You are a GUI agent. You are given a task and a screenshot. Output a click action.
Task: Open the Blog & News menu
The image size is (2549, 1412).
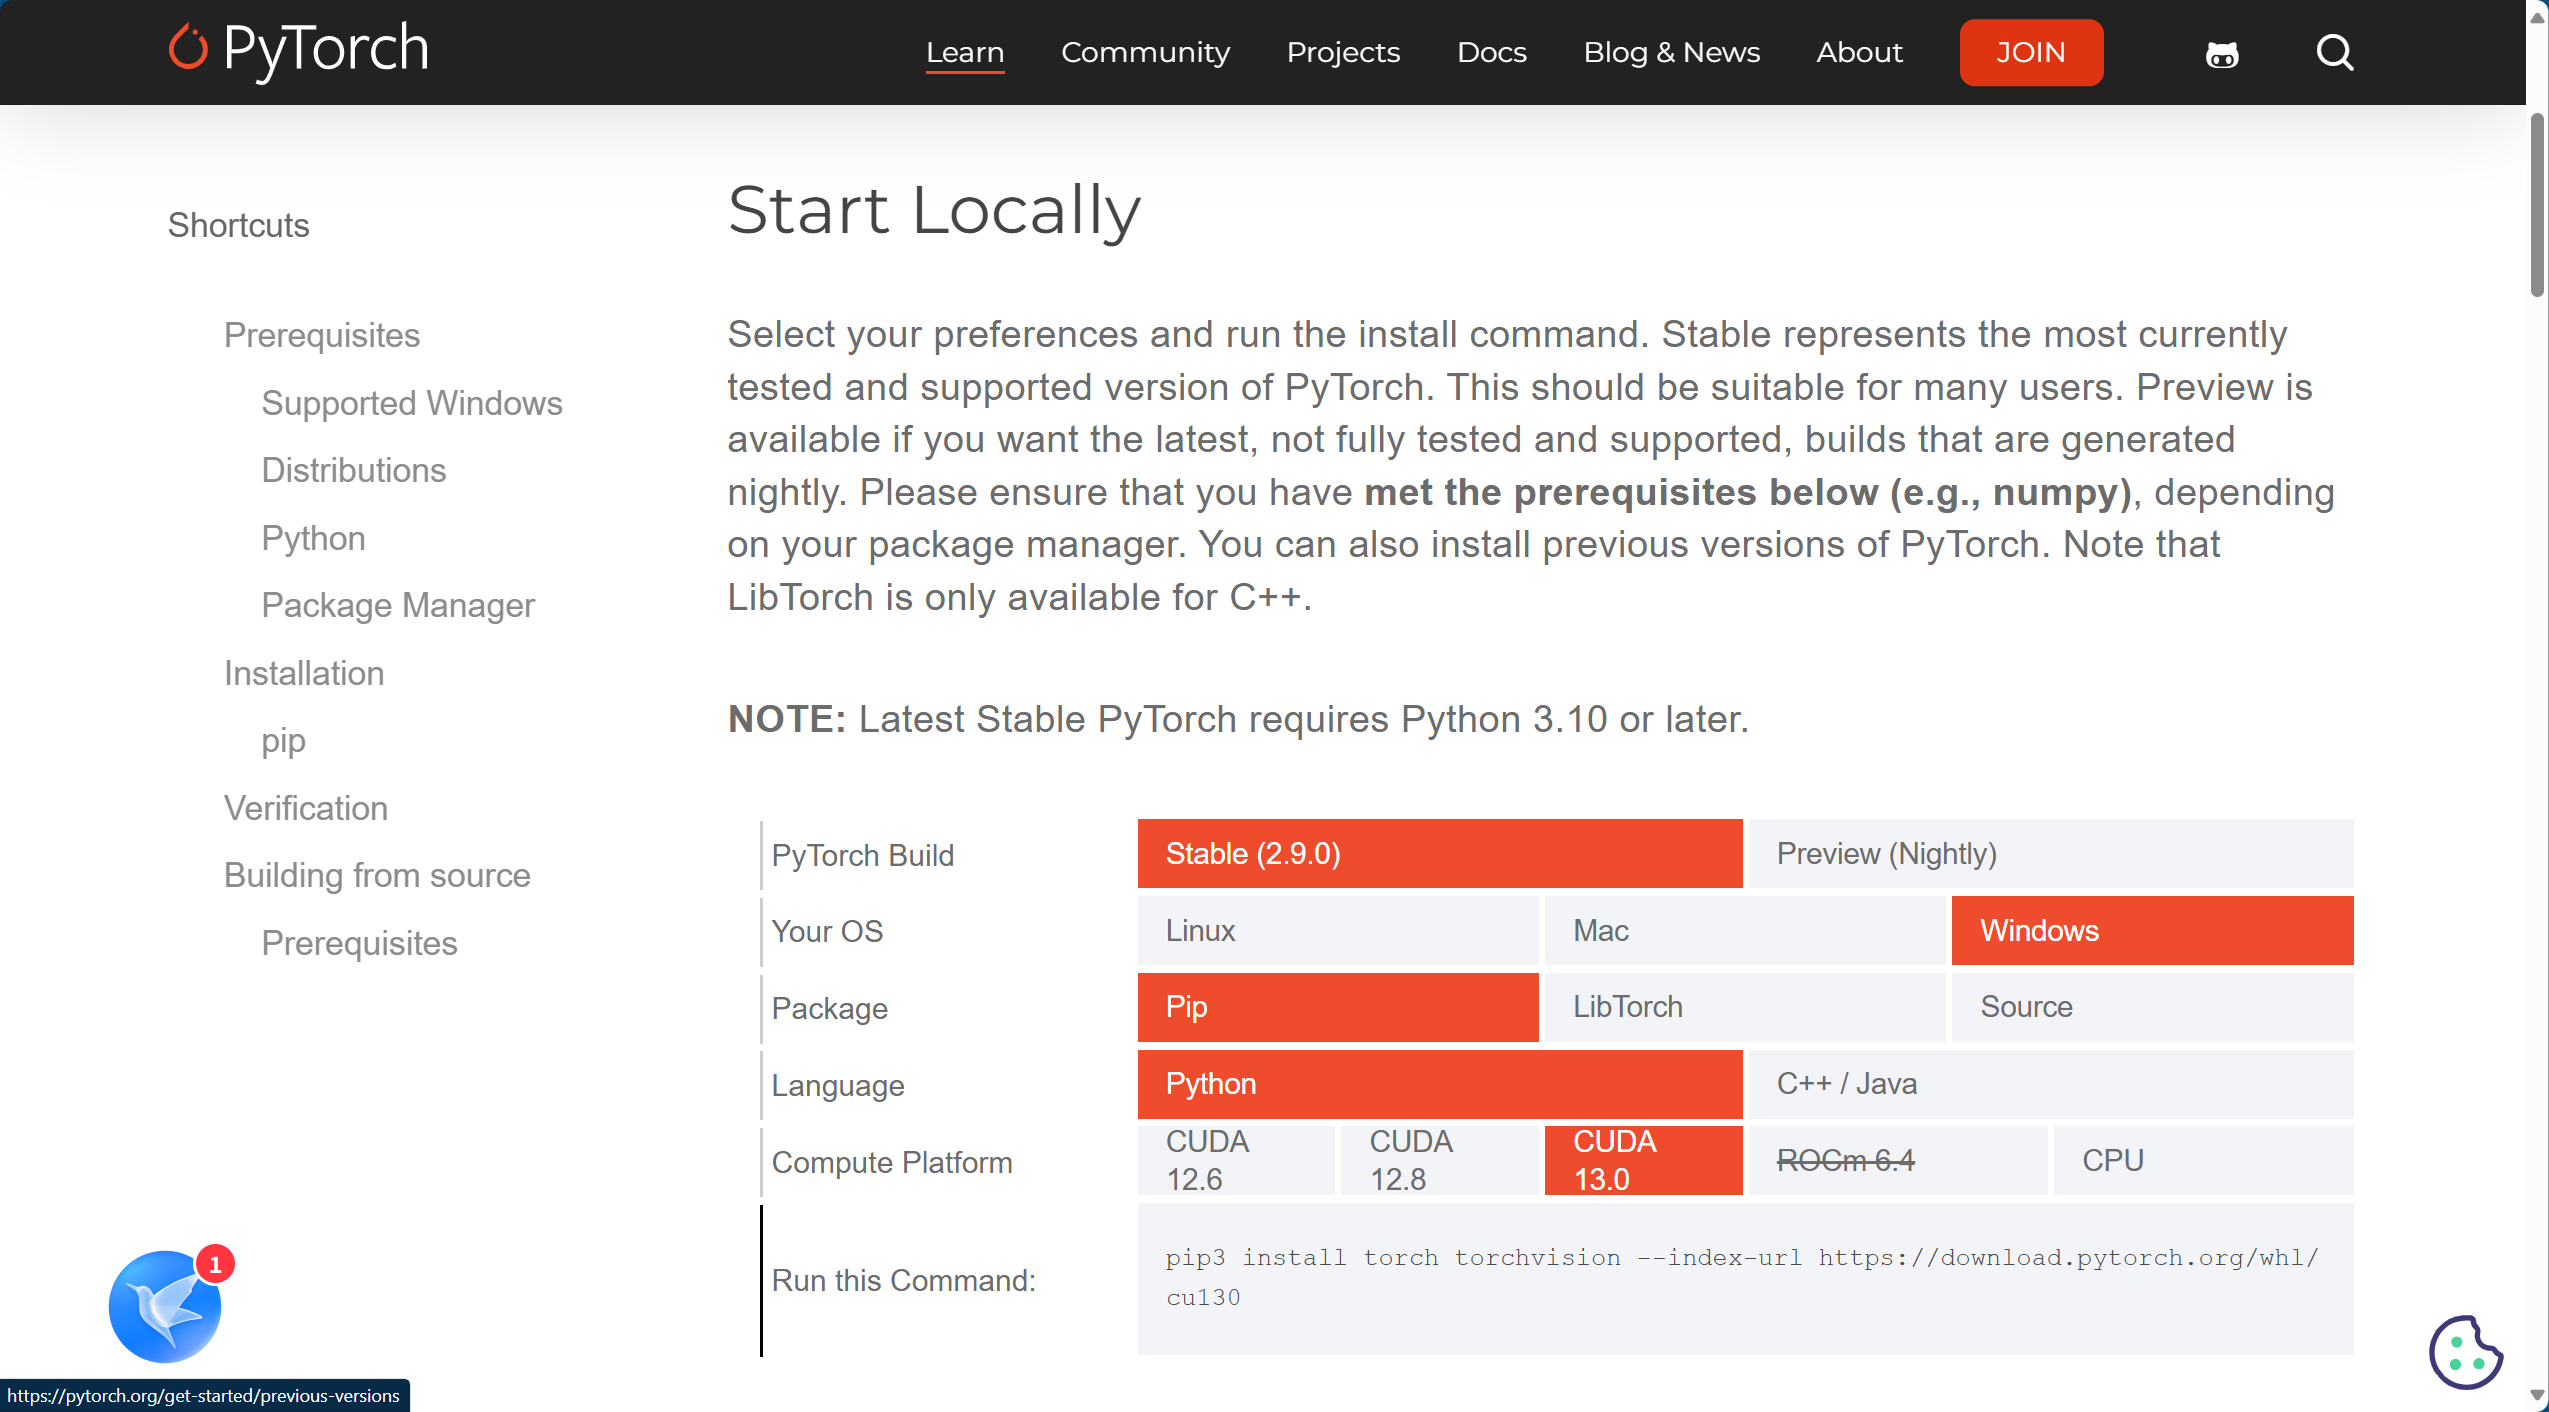coord(1671,53)
